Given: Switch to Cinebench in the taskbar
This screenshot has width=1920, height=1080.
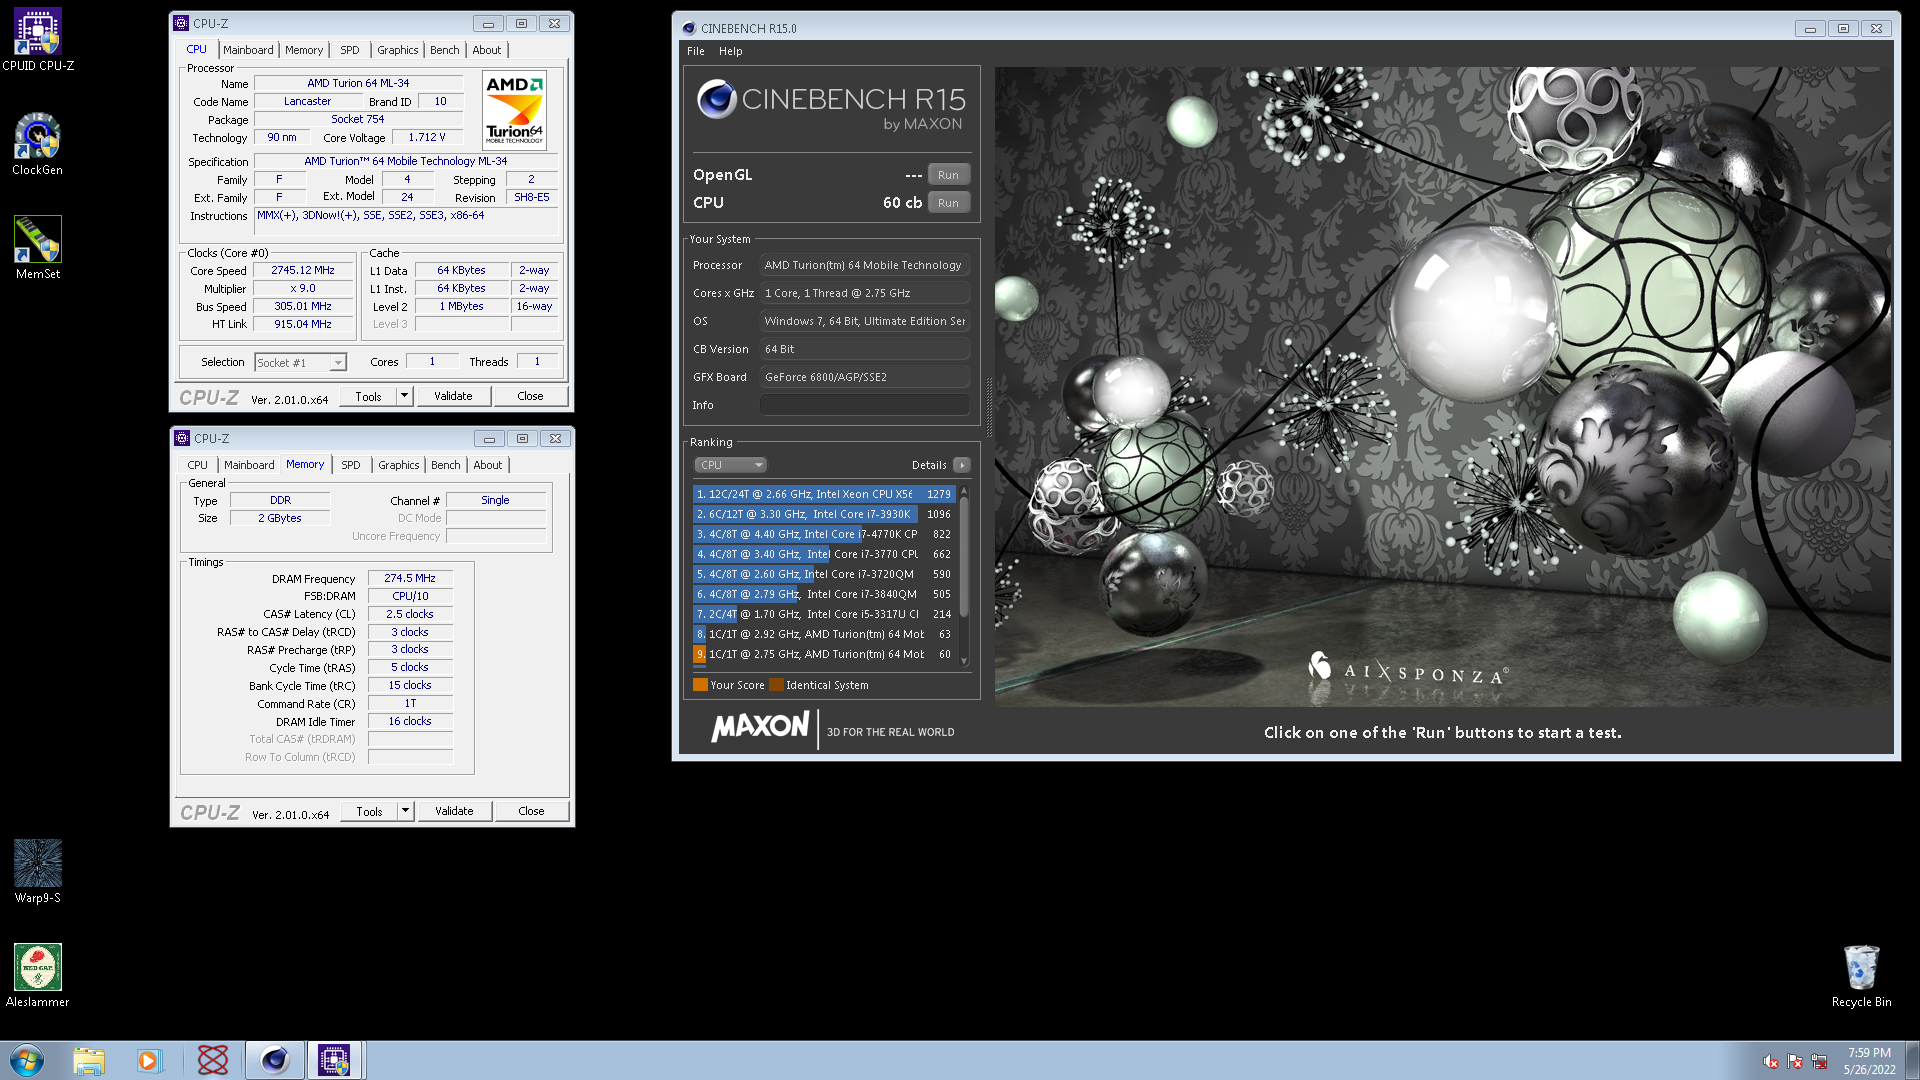Looking at the screenshot, I should [x=274, y=1060].
